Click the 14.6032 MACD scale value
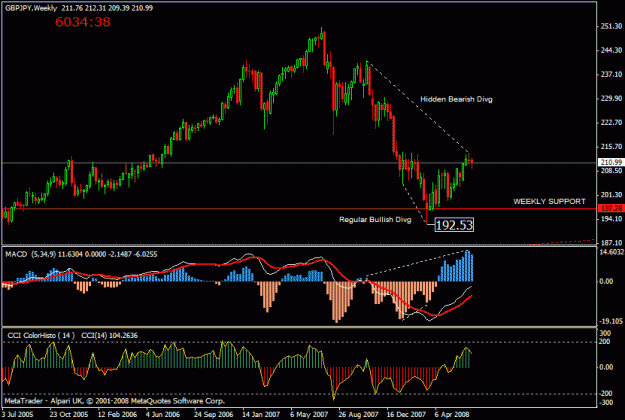The image size is (625, 420). click(x=611, y=252)
